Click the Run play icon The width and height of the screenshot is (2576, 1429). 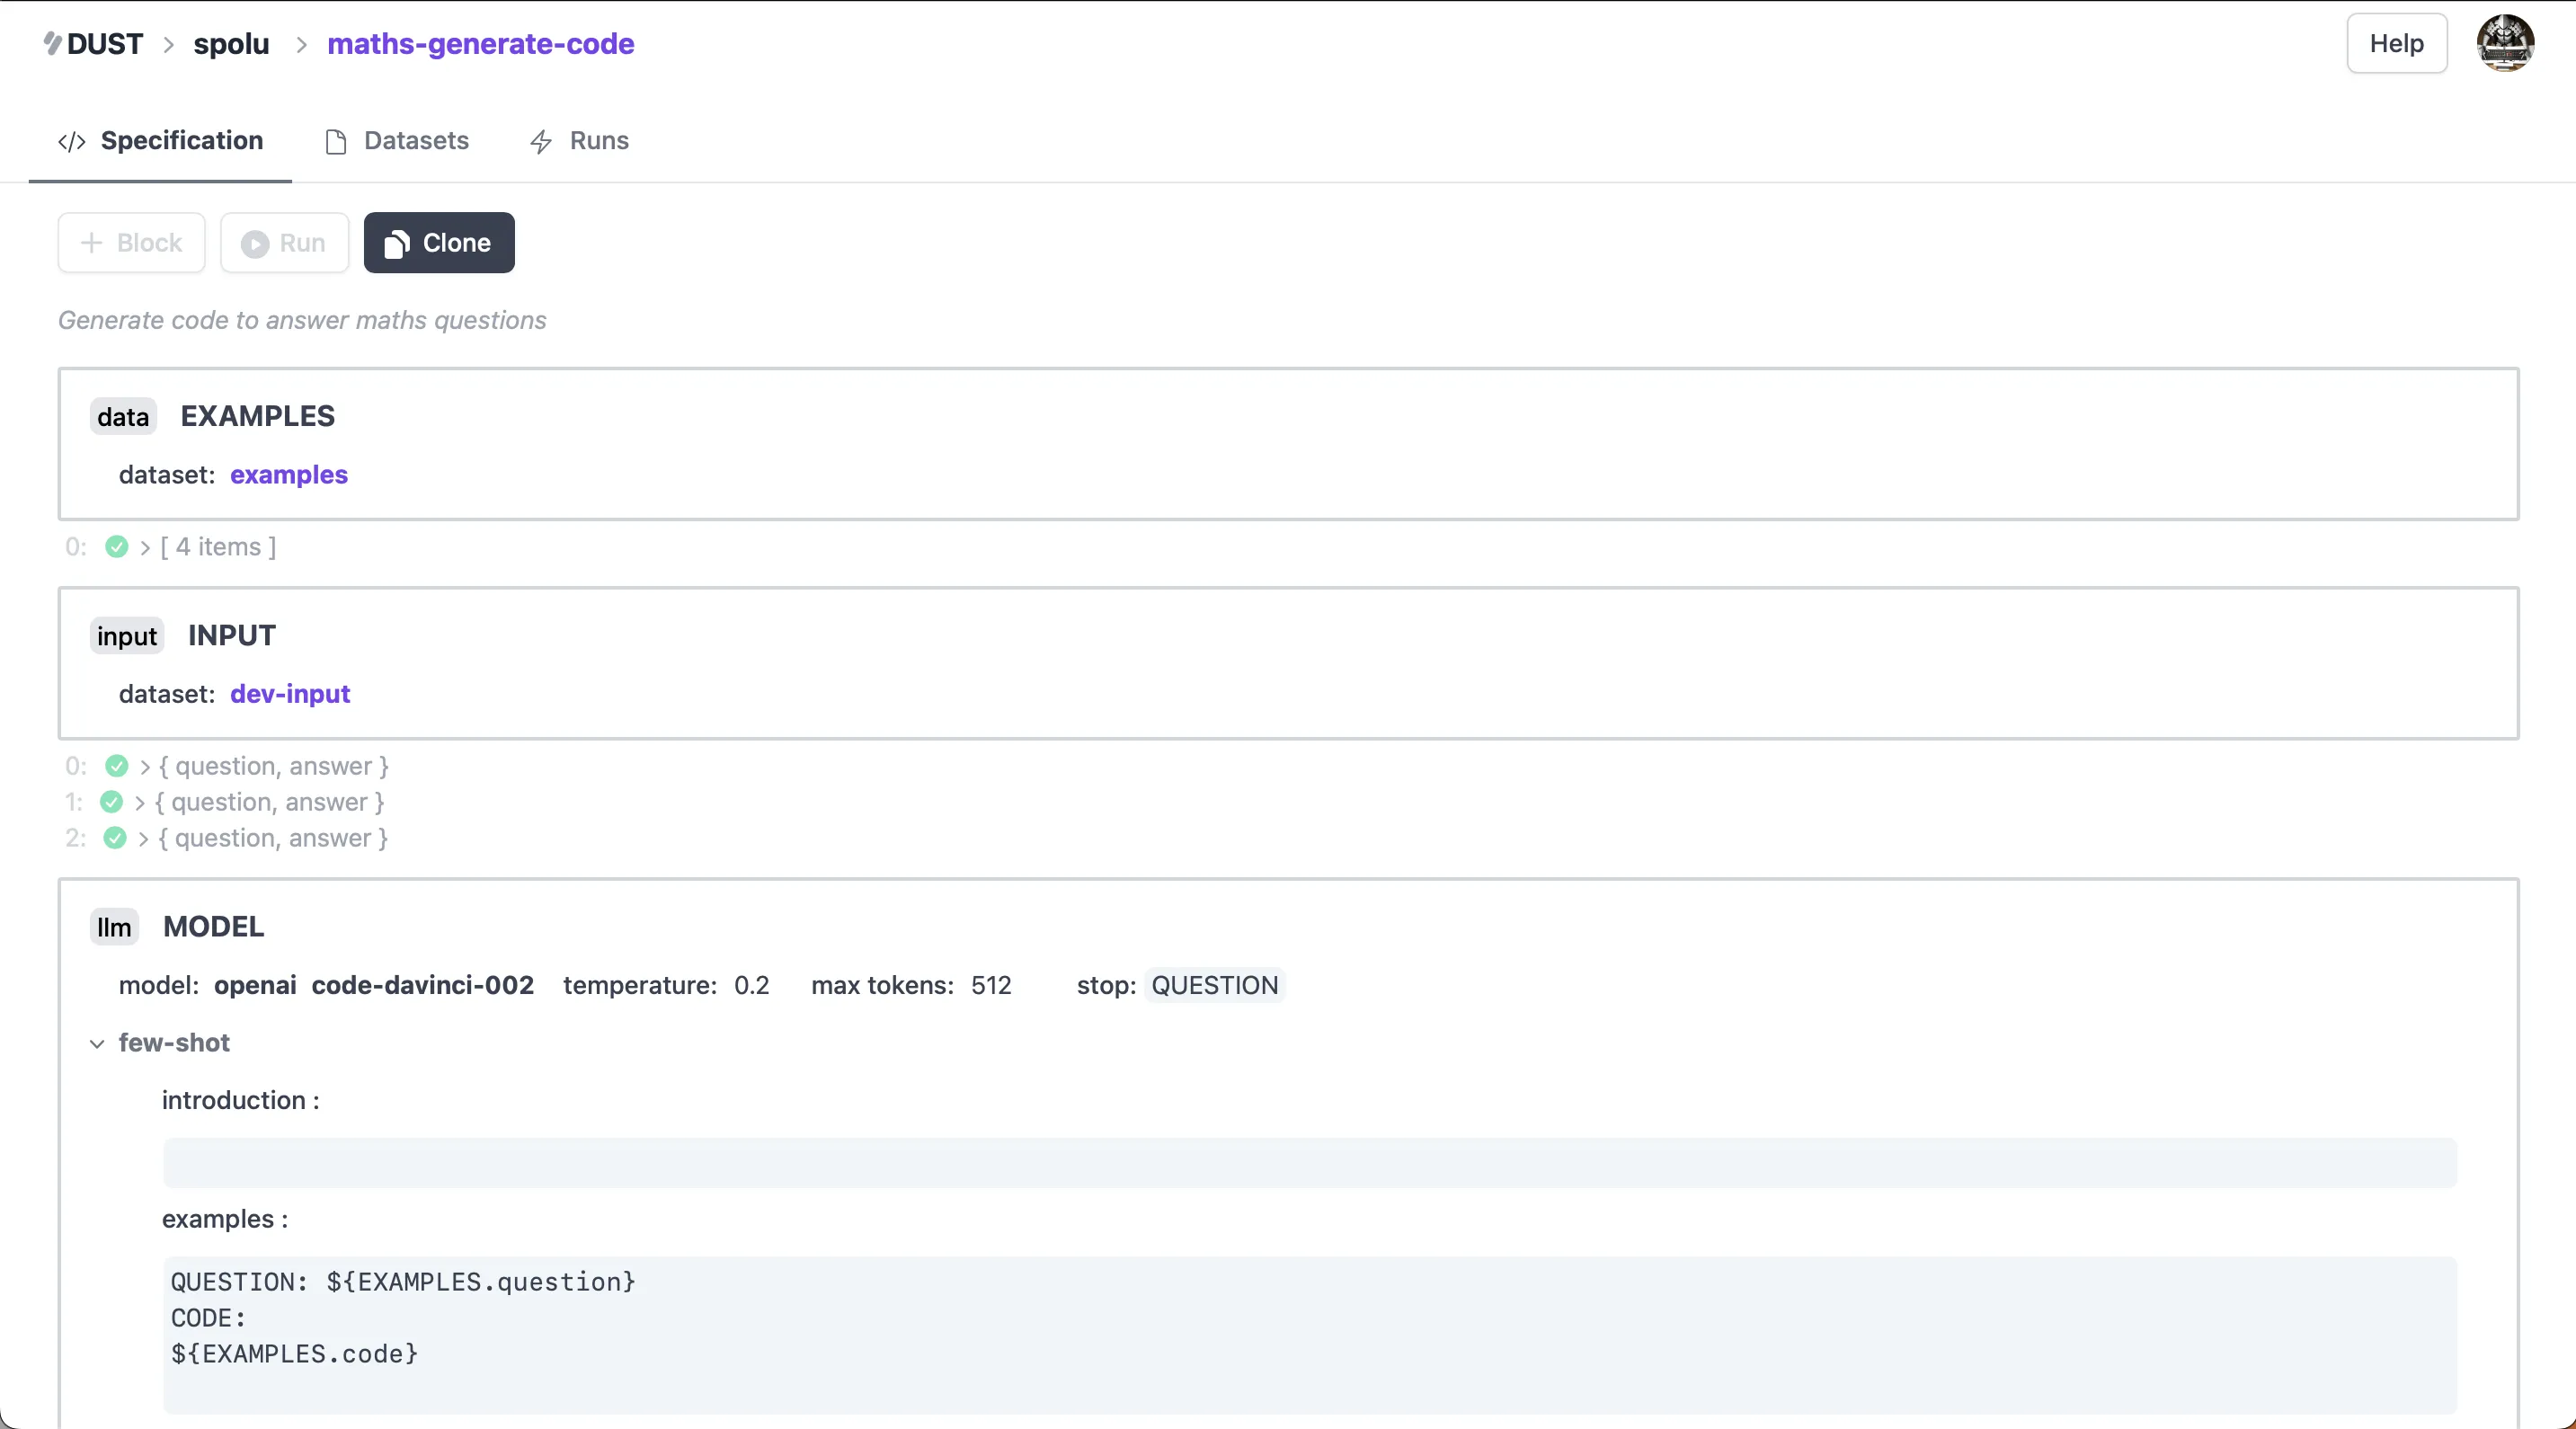pos(255,244)
